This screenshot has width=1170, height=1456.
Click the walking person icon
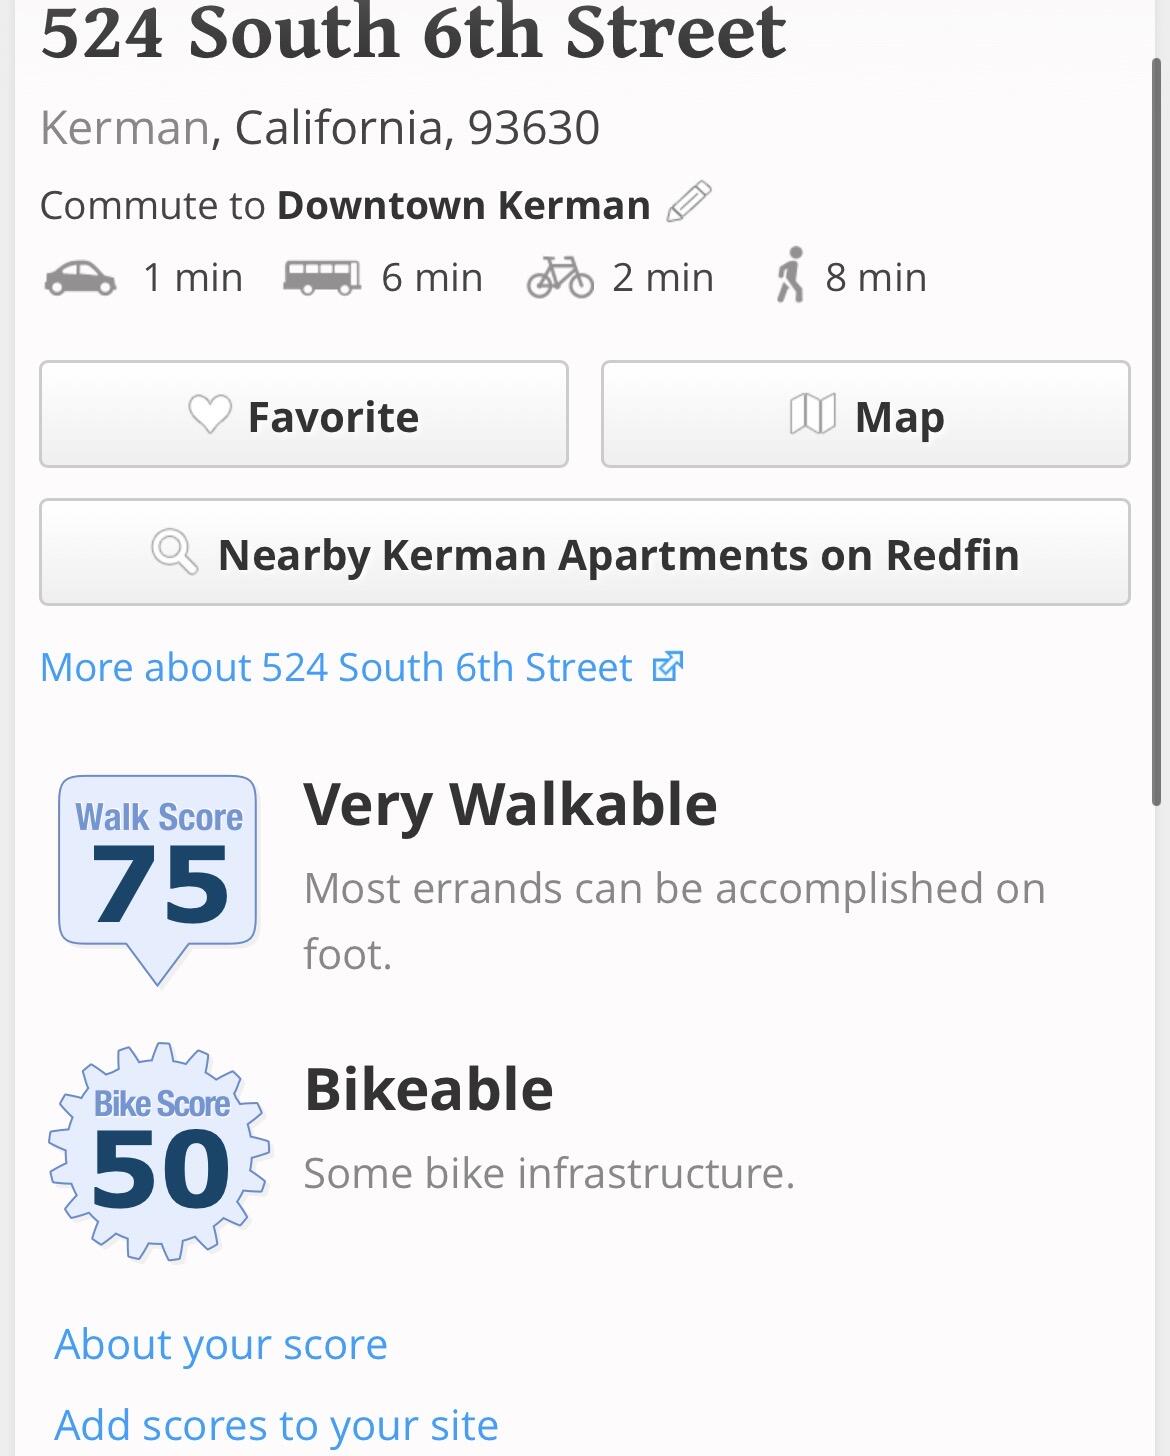(x=790, y=275)
